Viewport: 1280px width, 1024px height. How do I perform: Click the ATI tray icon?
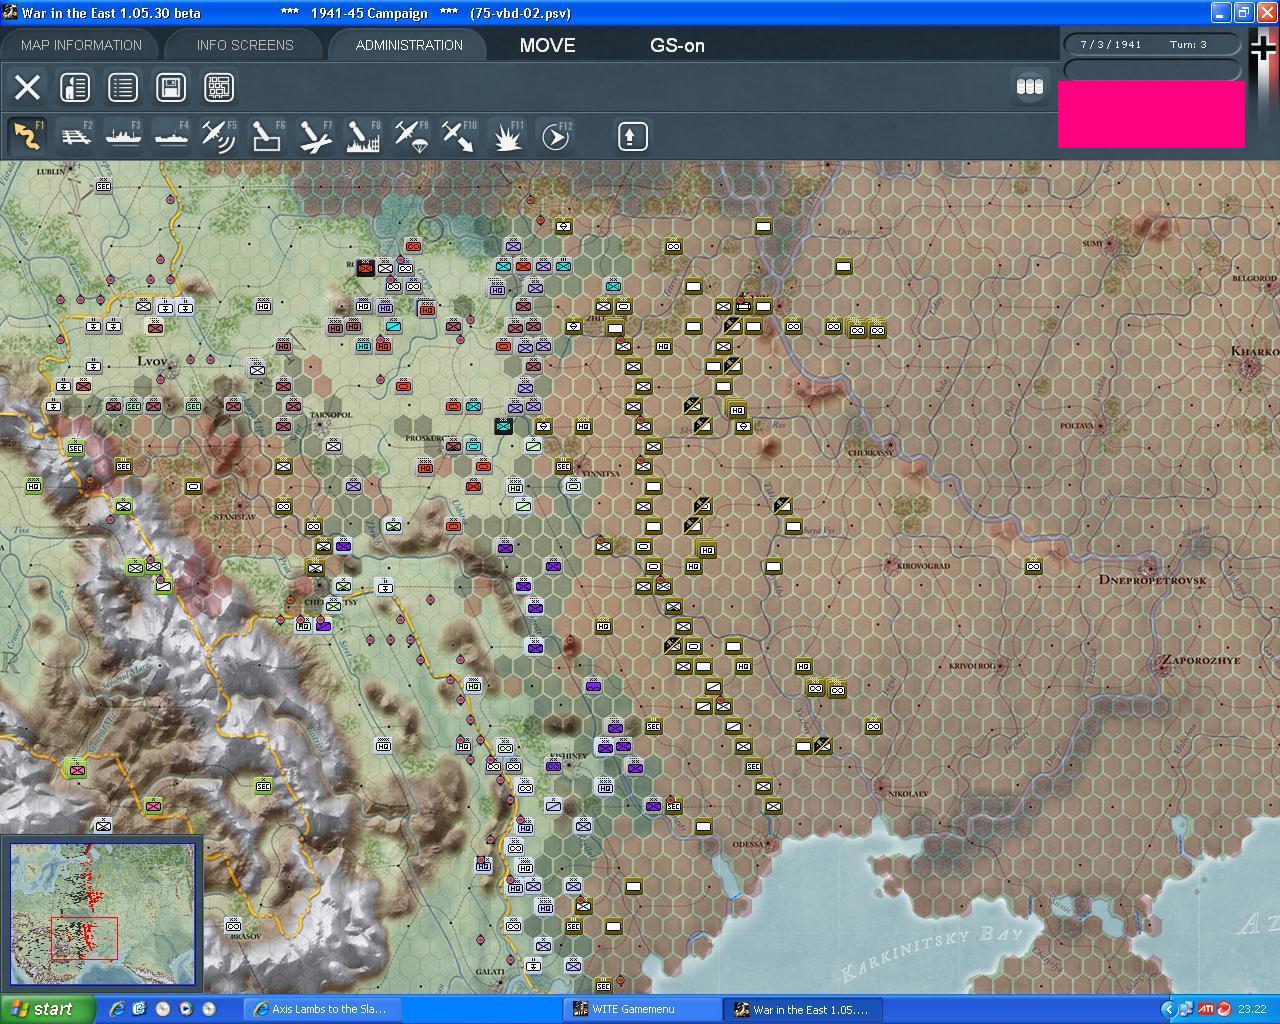pos(1206,1009)
